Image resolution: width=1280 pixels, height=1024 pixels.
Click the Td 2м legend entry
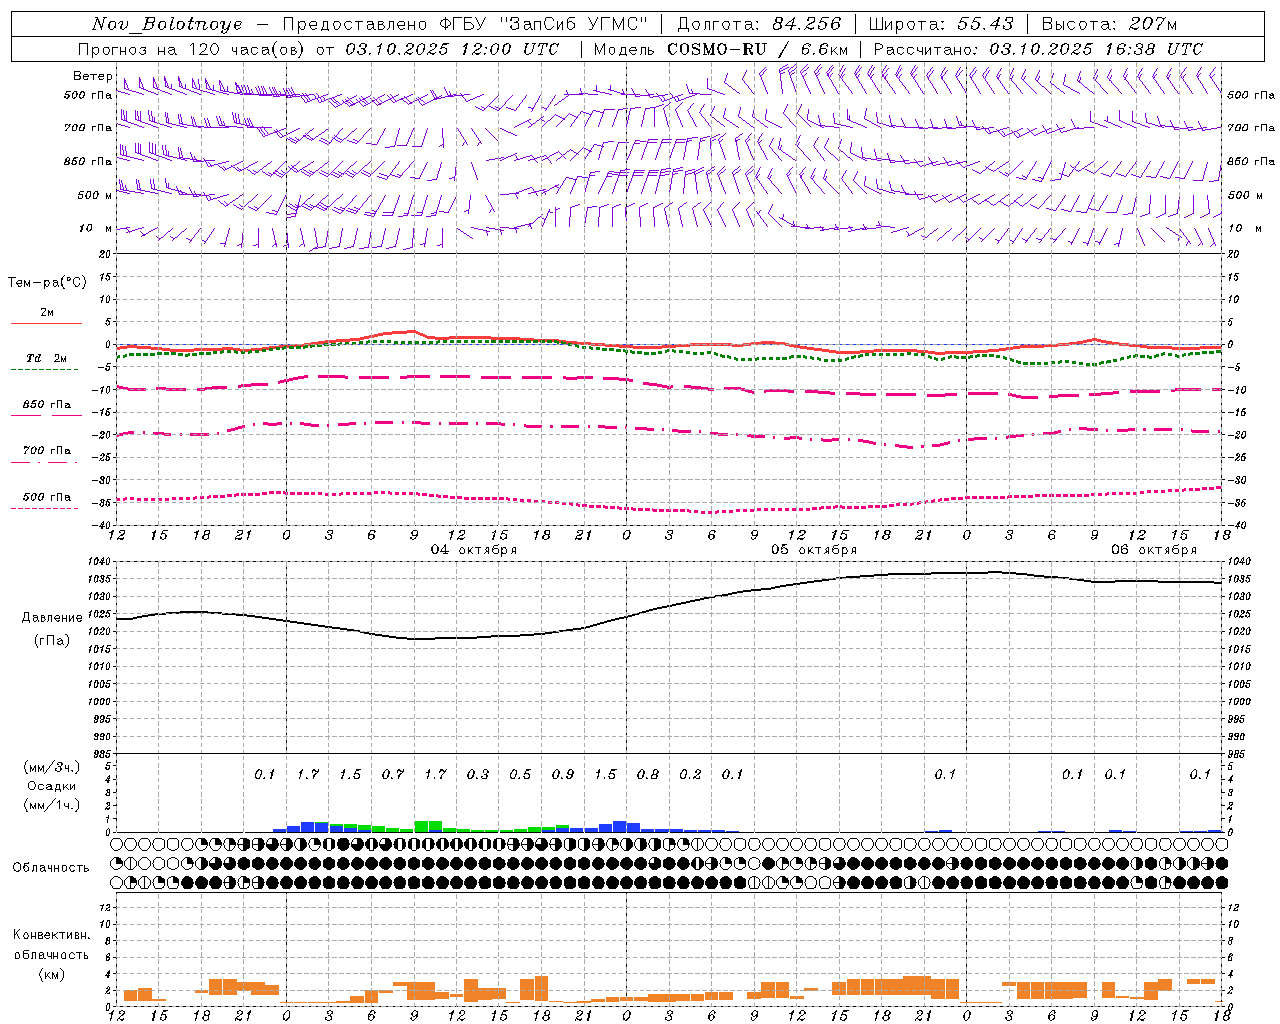pos(47,358)
